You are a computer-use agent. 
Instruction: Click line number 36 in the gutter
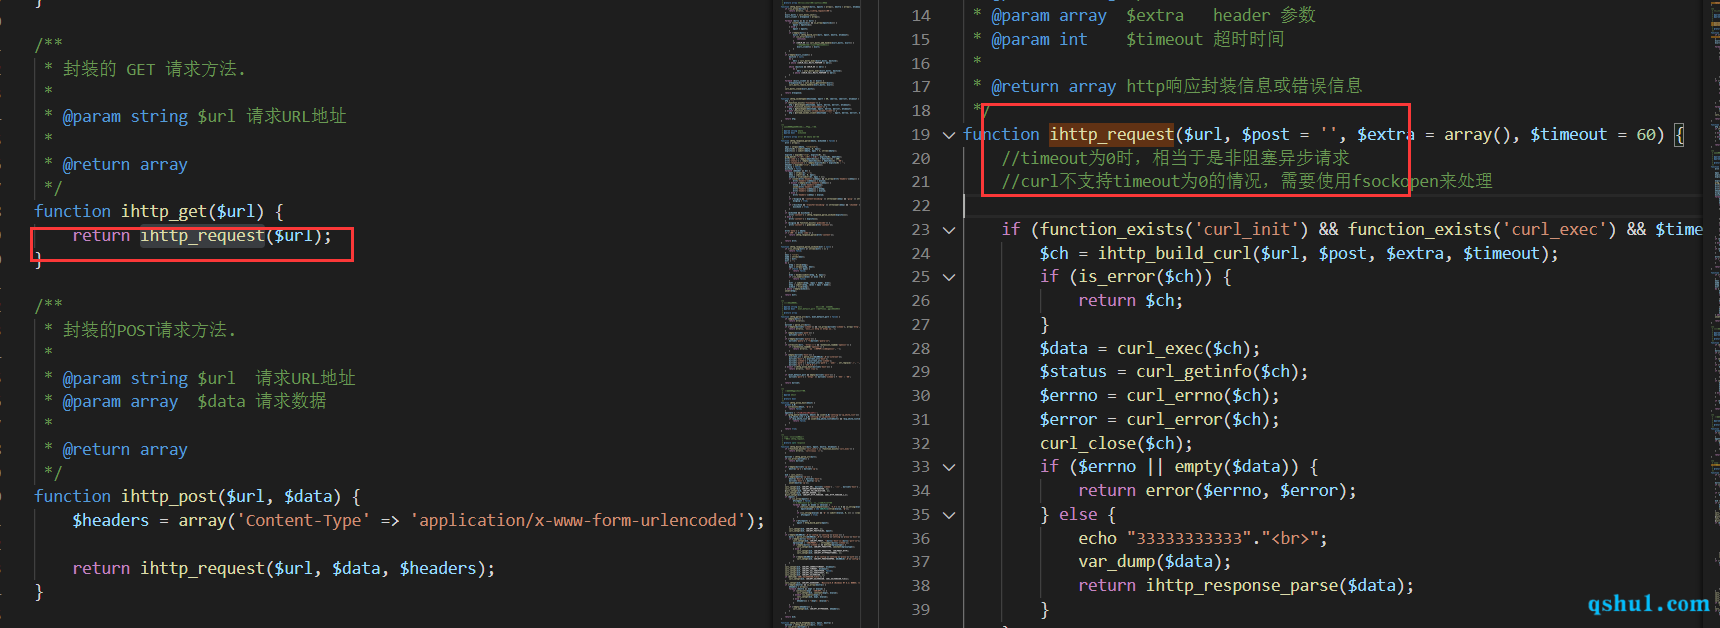coord(921,539)
